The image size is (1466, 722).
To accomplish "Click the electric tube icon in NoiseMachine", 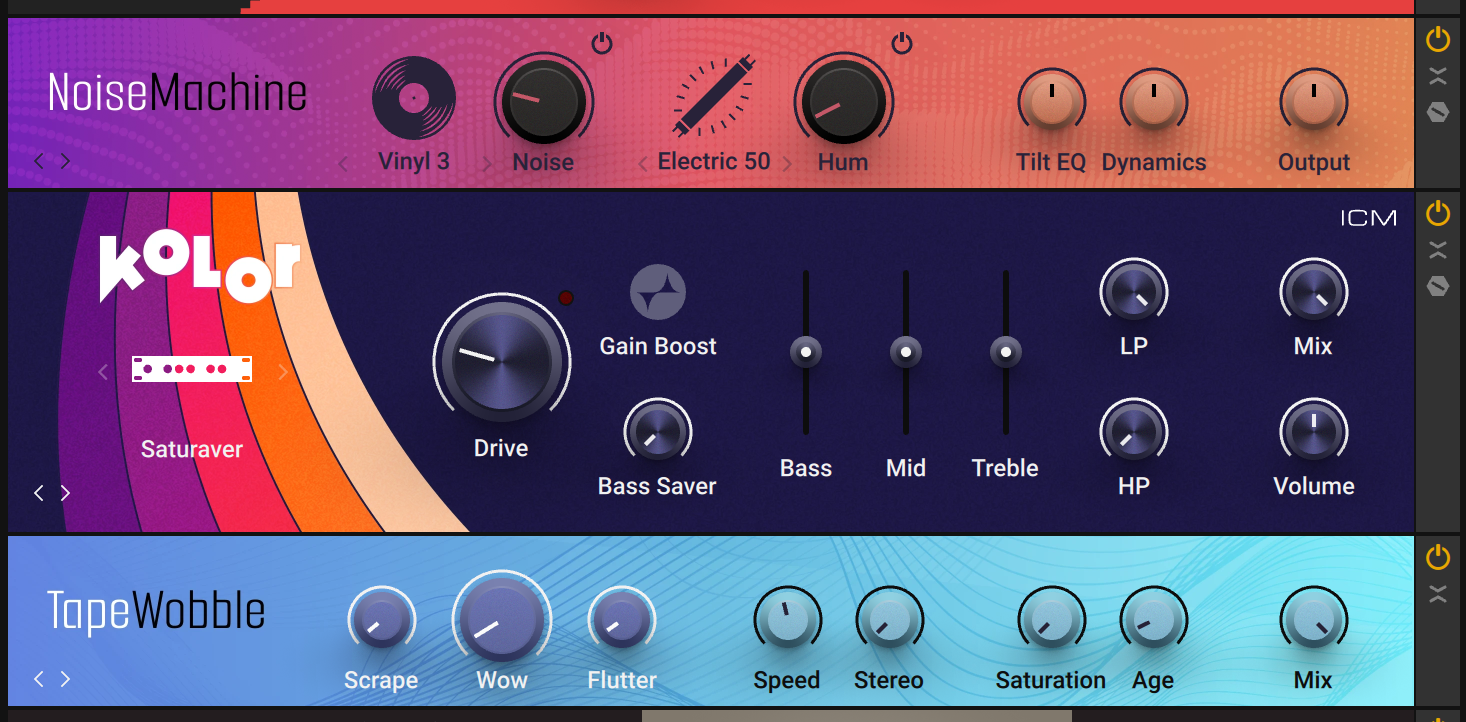I will [x=714, y=98].
